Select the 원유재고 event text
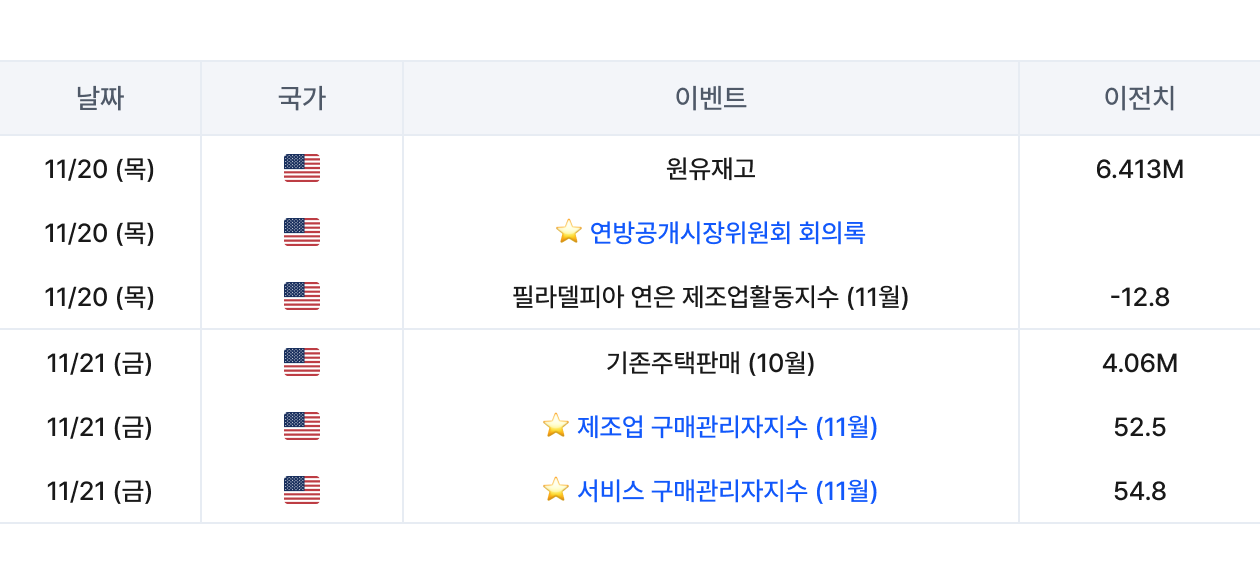Image resolution: width=1260 pixels, height=585 pixels. click(x=710, y=169)
